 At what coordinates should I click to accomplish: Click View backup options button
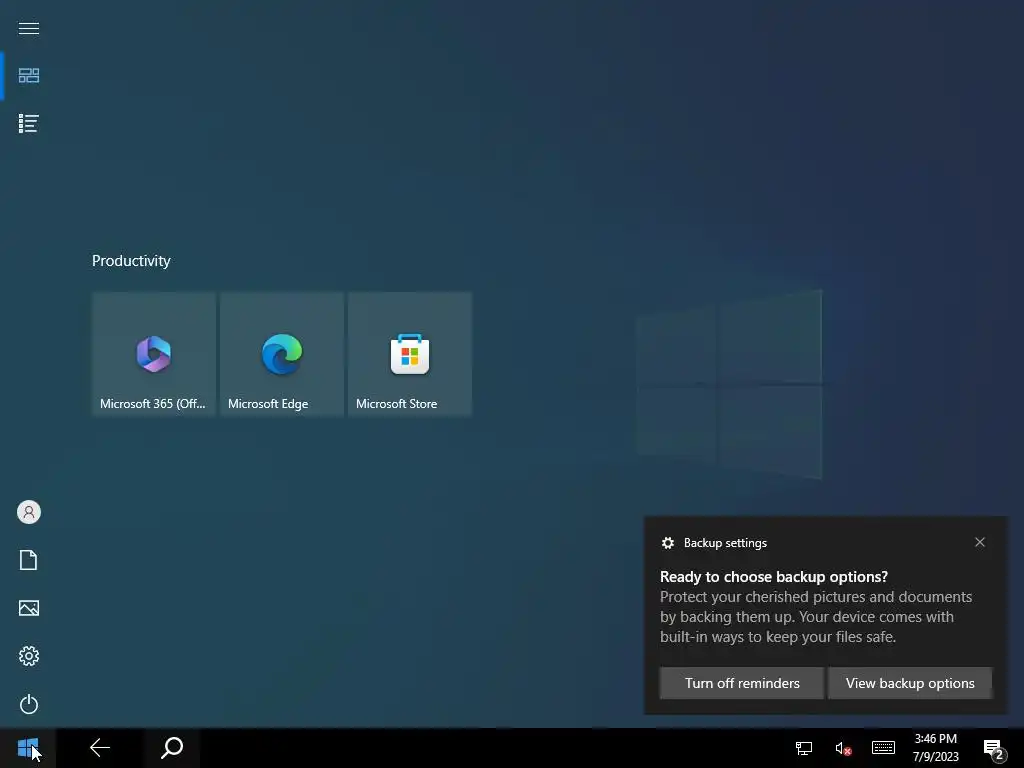tap(910, 683)
